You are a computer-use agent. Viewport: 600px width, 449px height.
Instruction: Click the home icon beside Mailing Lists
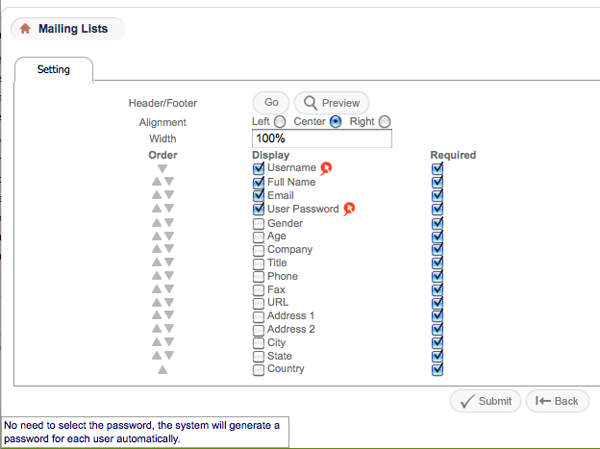coord(25,29)
